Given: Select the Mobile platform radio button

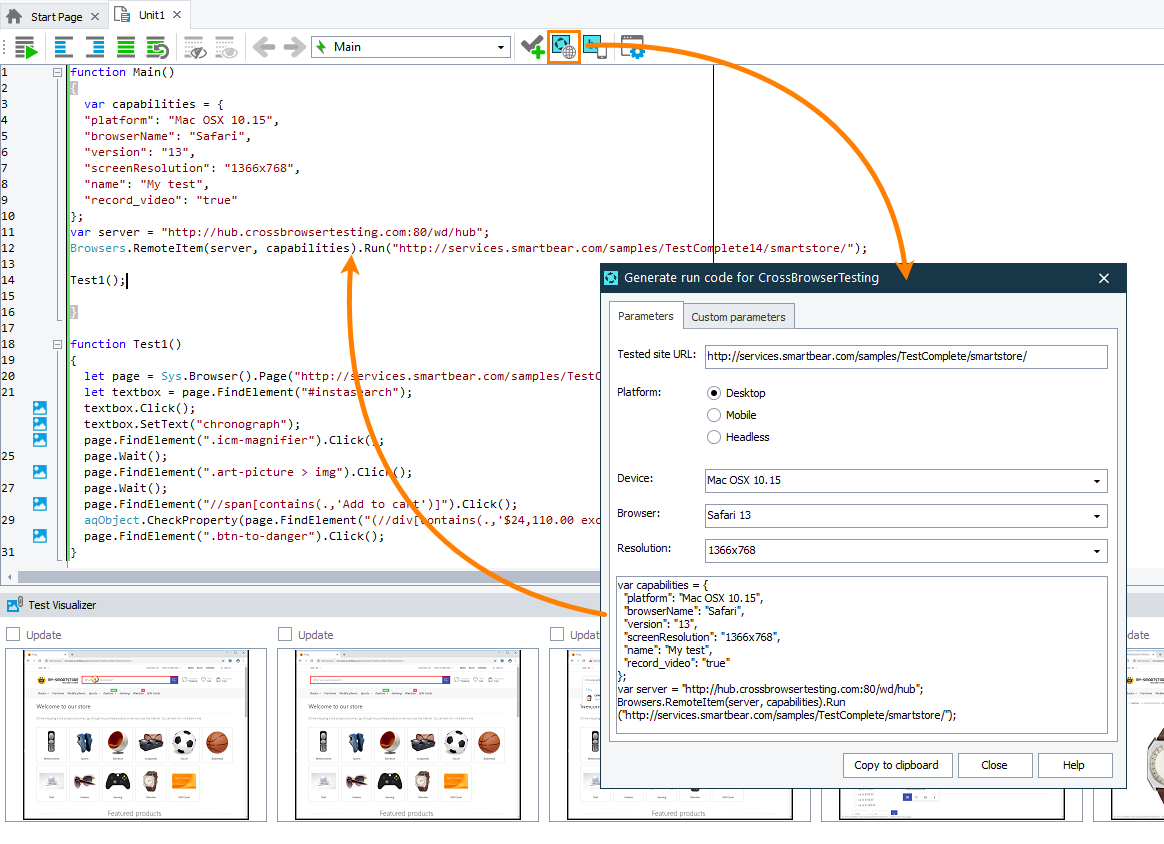Looking at the screenshot, I should (714, 414).
